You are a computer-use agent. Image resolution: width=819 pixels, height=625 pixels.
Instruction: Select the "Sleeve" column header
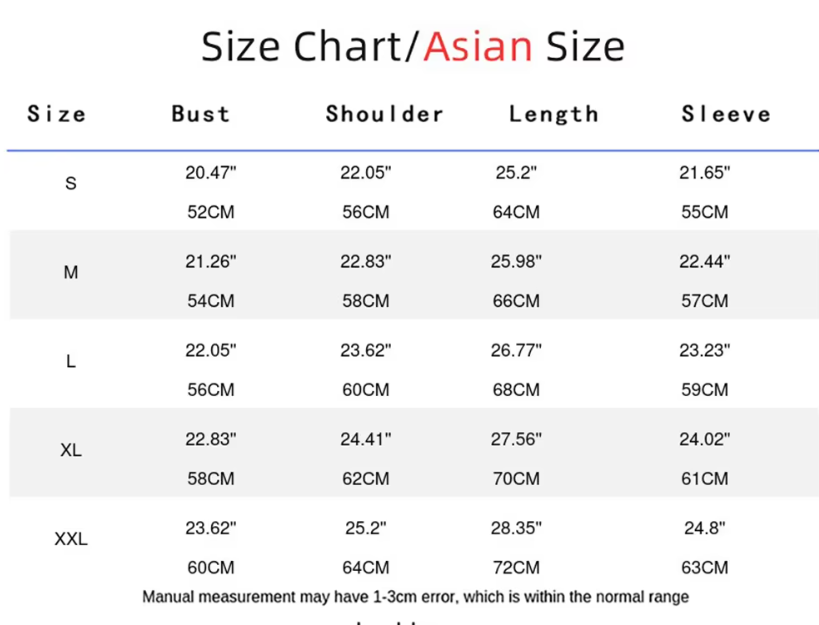point(726,114)
